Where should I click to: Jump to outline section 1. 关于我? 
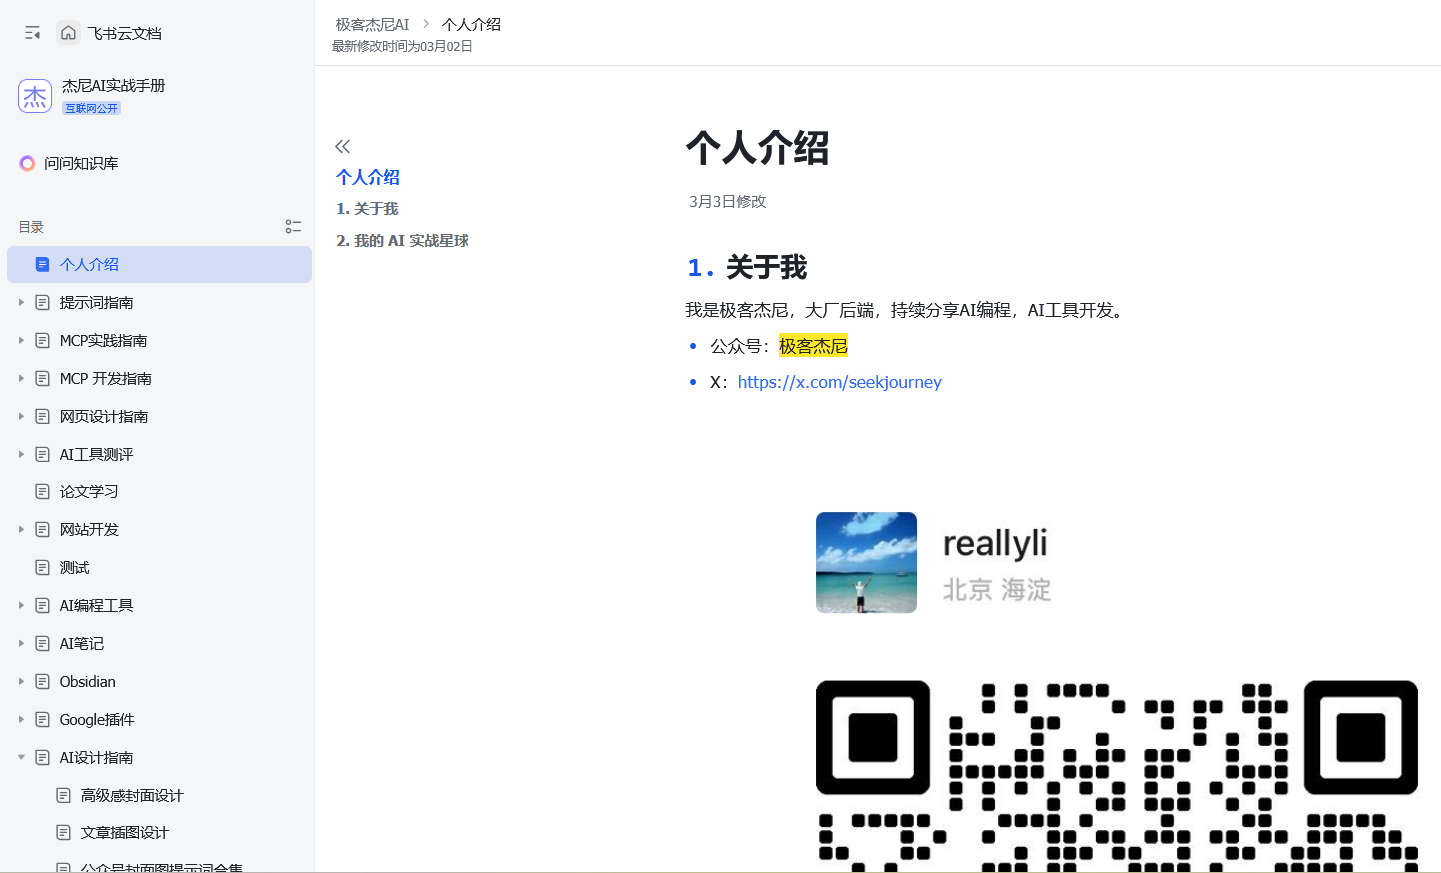pos(367,208)
